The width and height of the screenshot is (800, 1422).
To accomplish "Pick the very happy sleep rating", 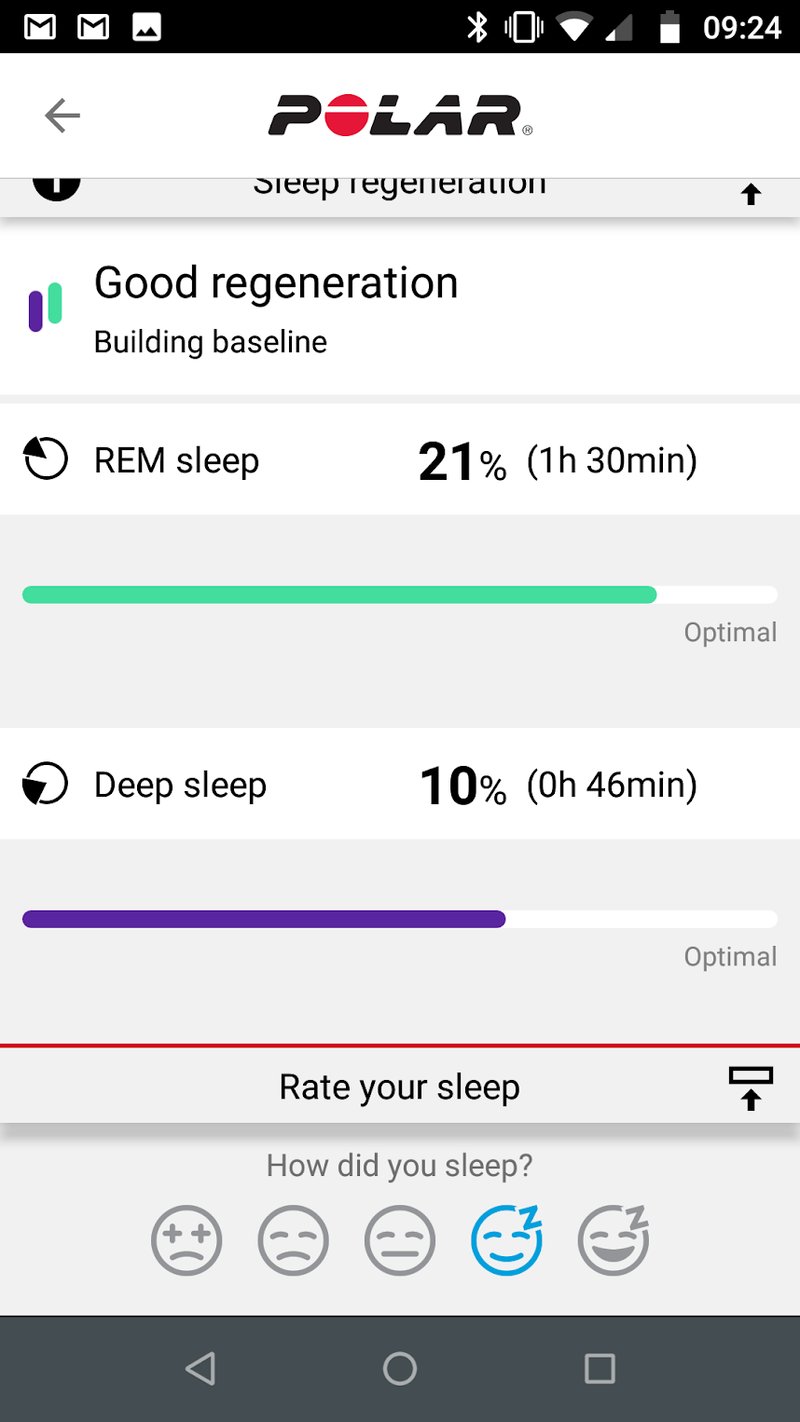I will pos(614,1241).
